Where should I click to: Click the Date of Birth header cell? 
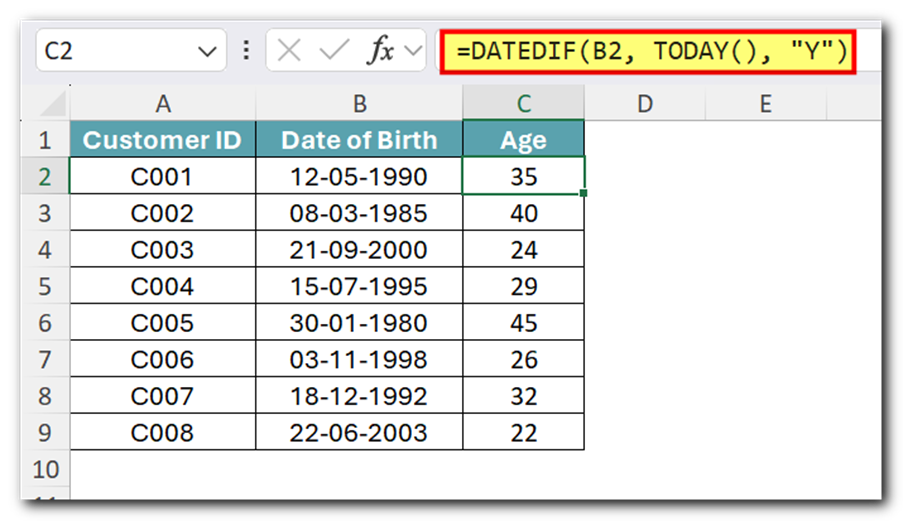[x=359, y=139]
